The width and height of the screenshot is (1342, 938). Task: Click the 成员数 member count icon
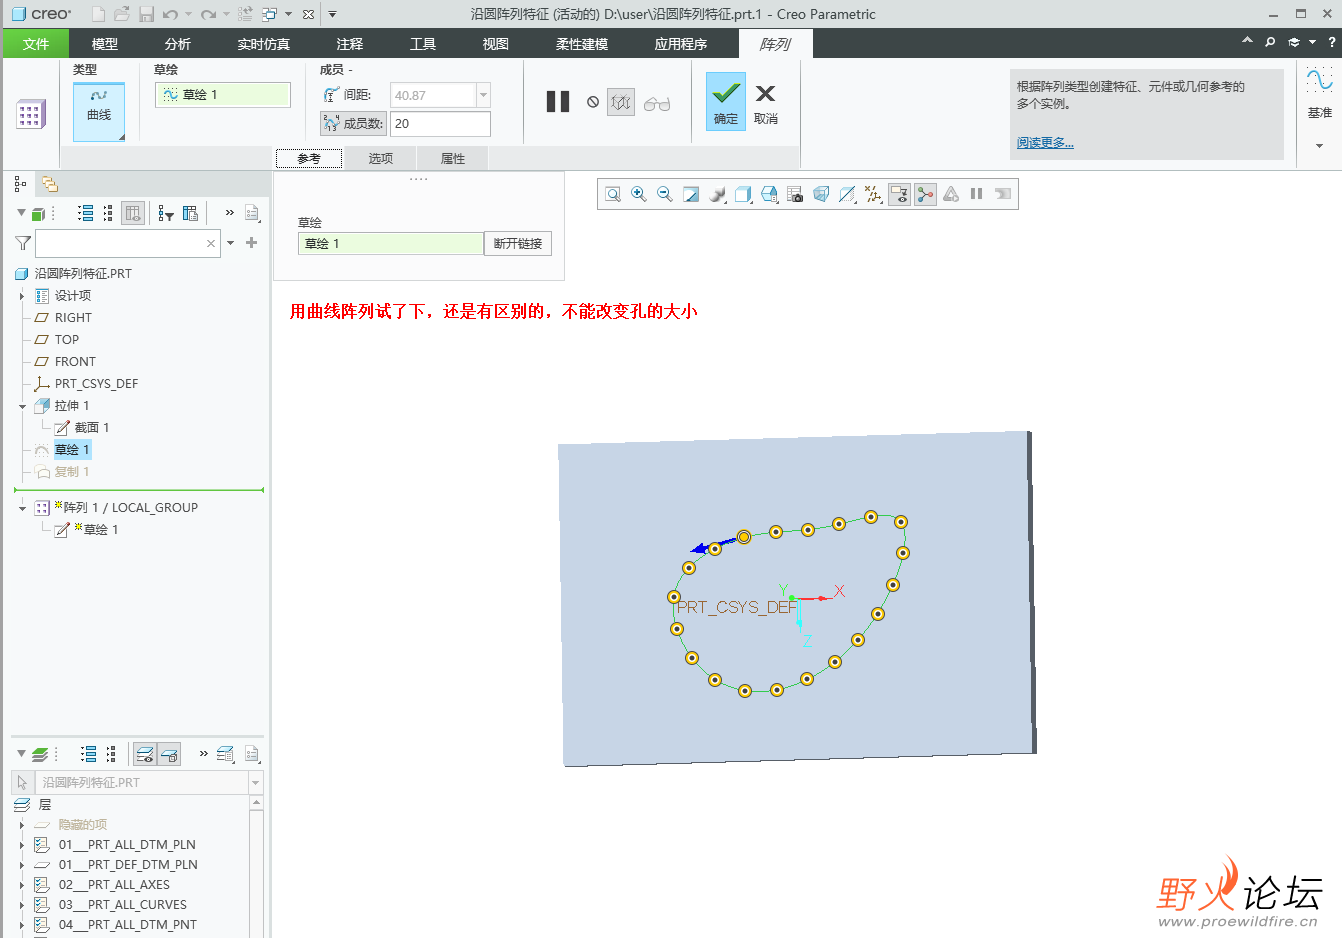point(331,123)
